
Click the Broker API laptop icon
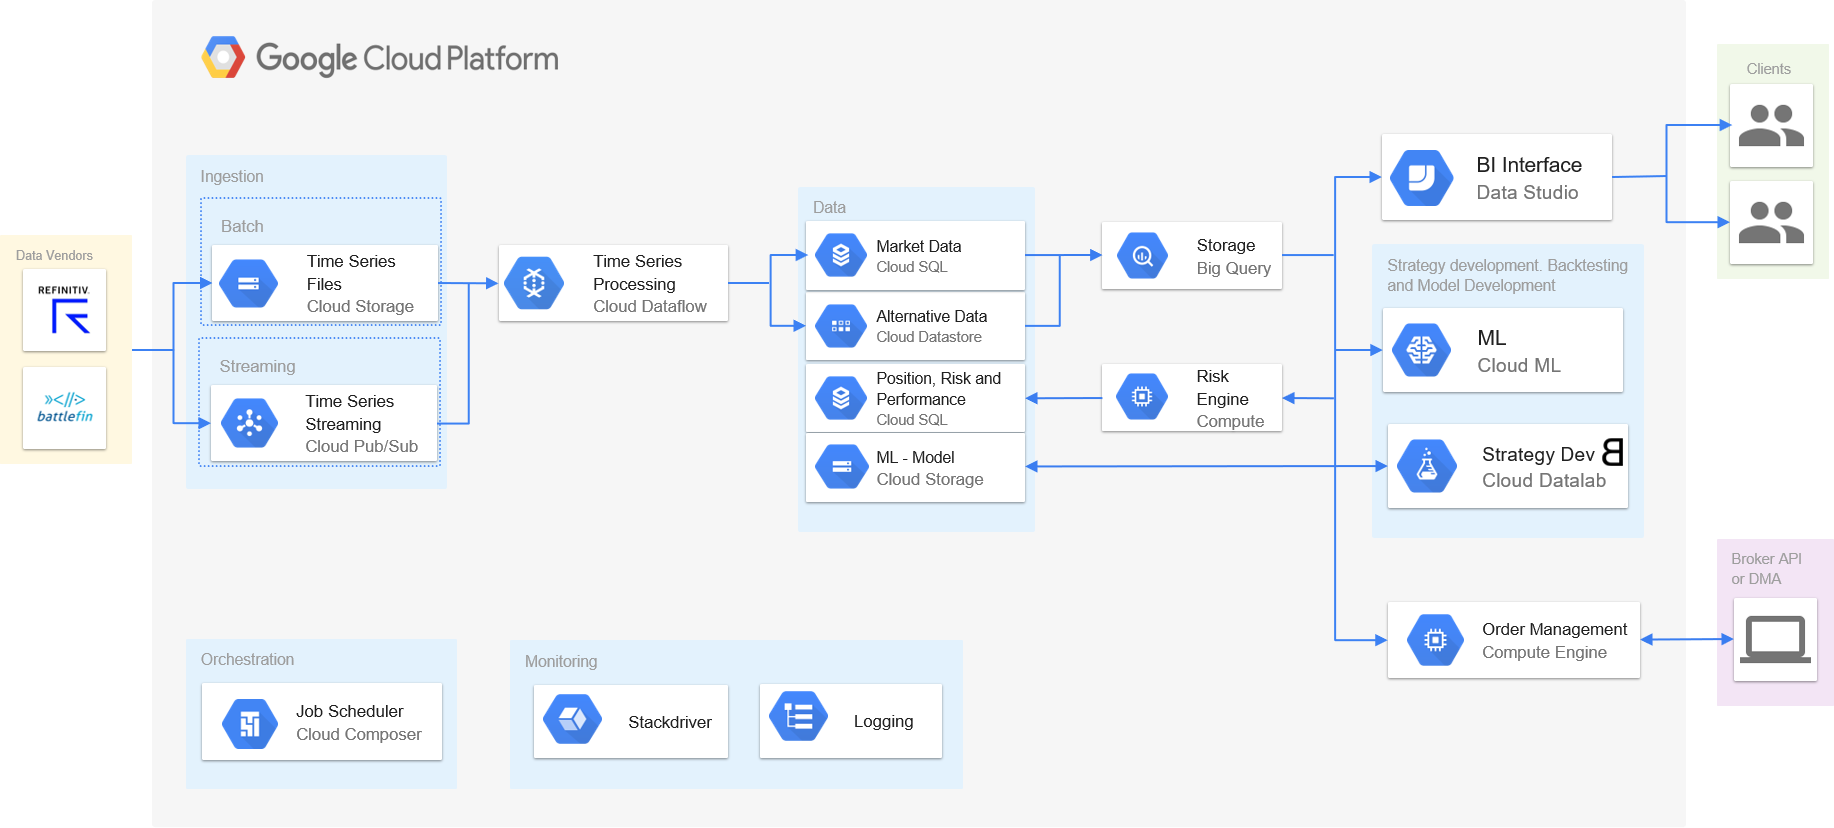[1775, 640]
